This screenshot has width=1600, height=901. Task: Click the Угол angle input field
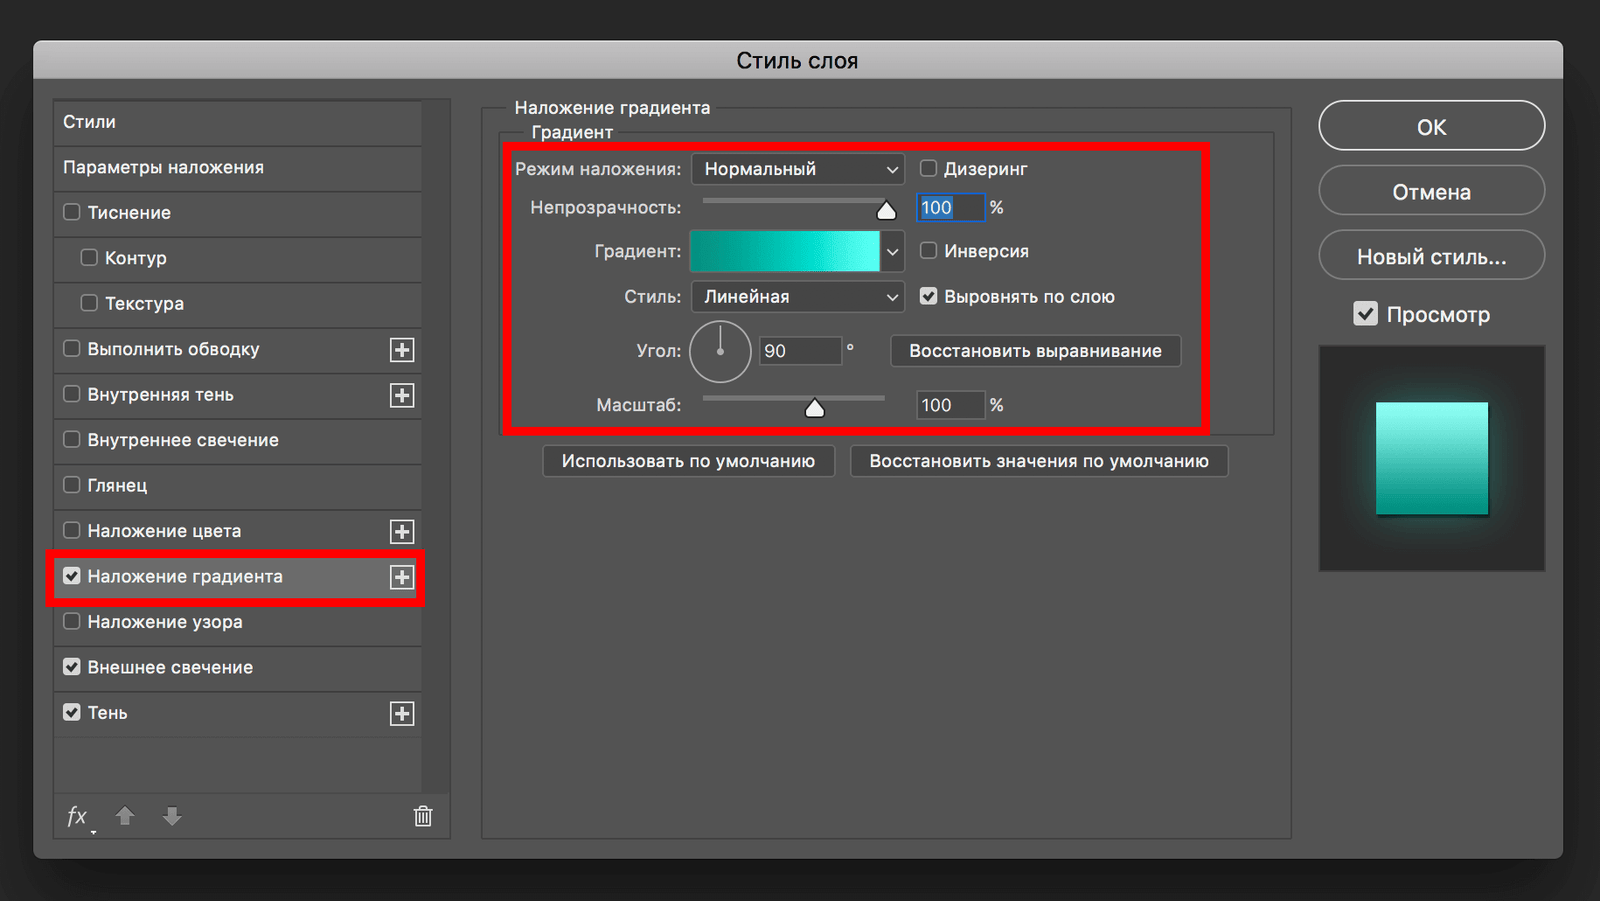799,351
